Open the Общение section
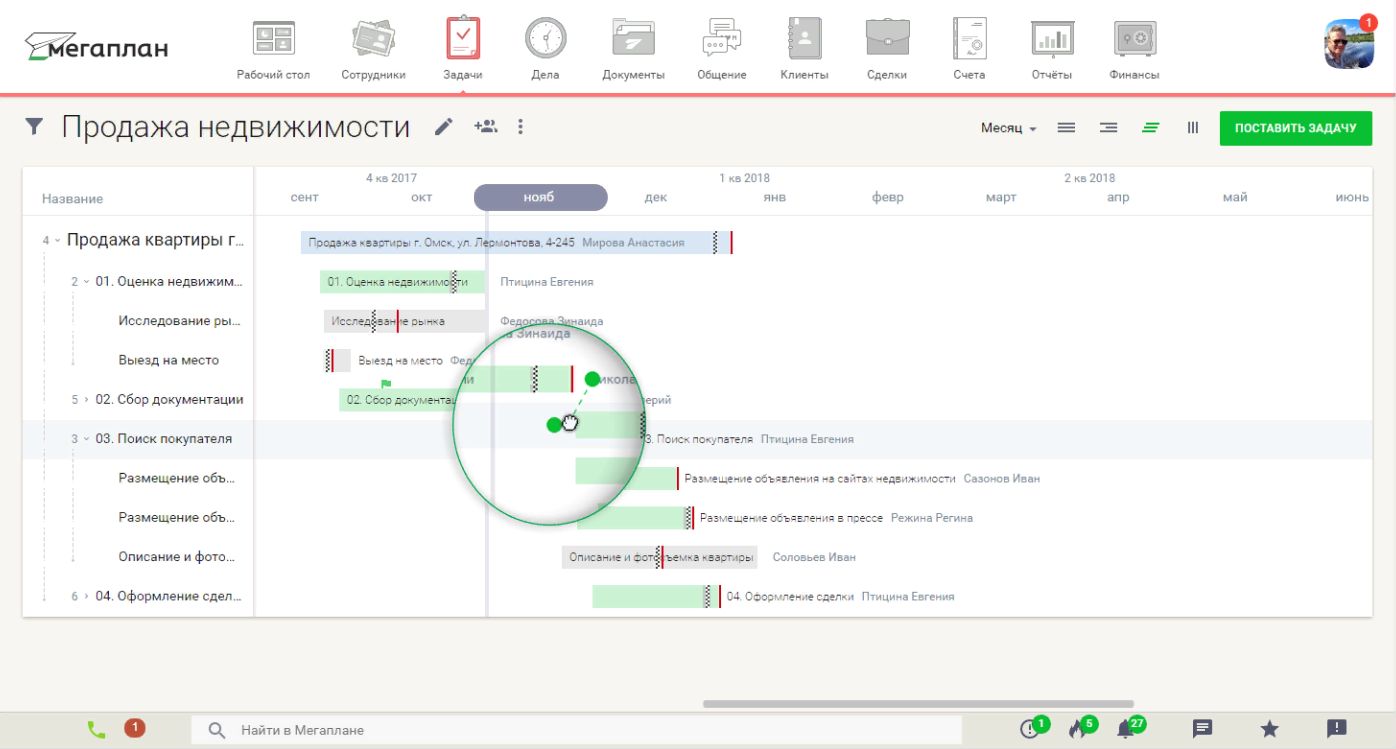 (x=722, y=49)
